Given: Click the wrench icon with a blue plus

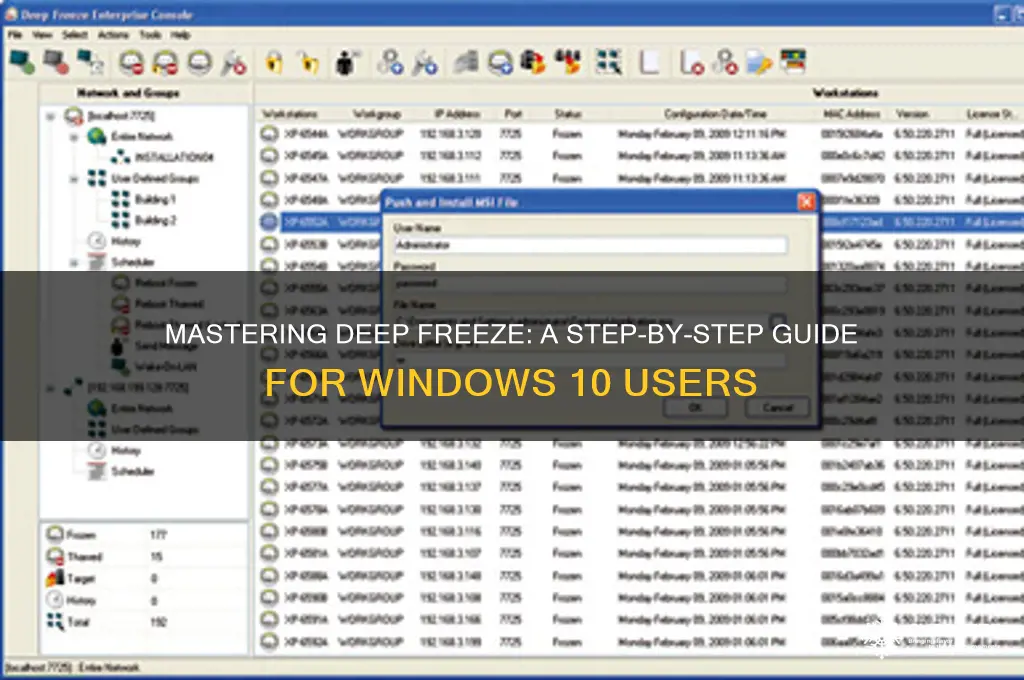Looking at the screenshot, I should [424, 63].
